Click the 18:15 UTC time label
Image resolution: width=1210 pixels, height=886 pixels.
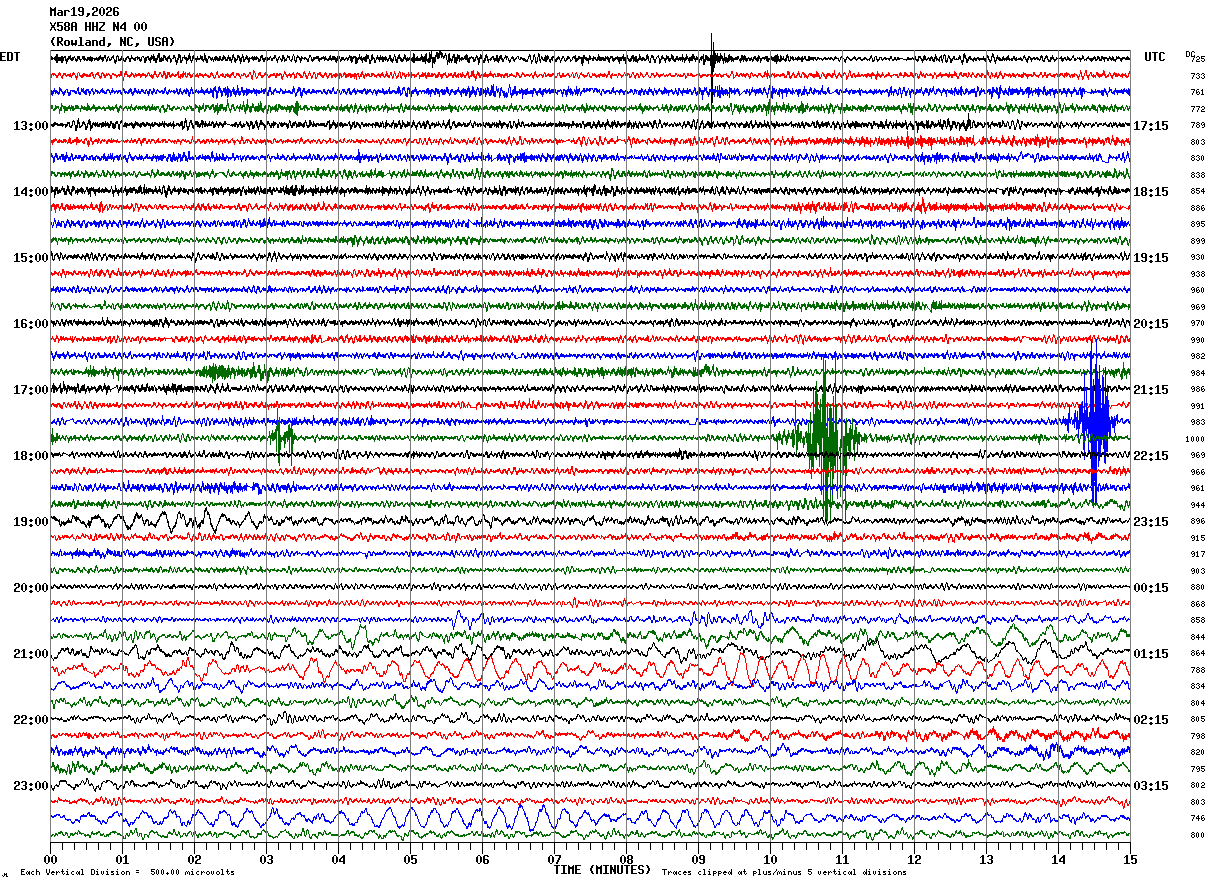coord(1151,192)
